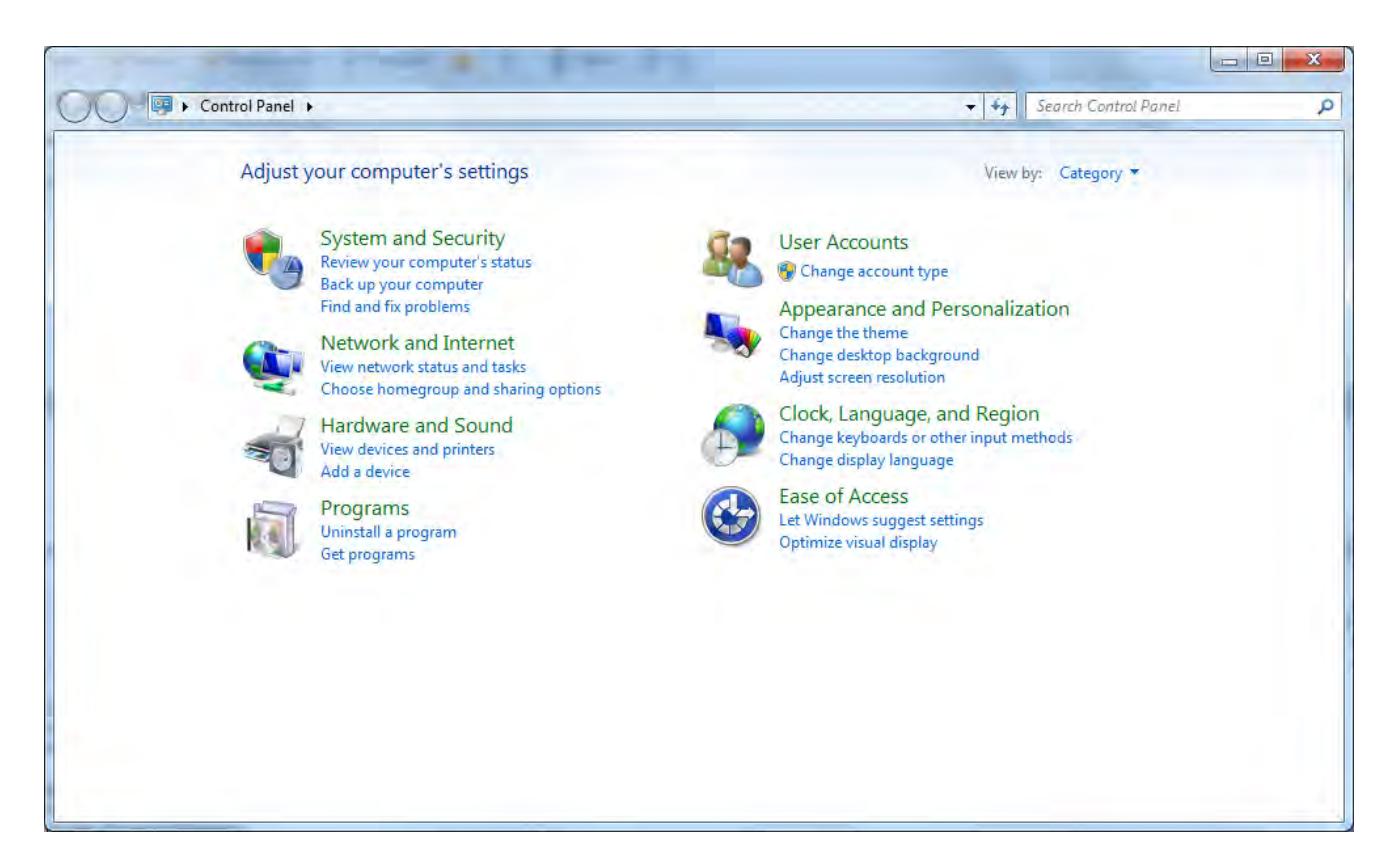
Task: Open Appearance and Personalization heading link
Action: point(924,309)
